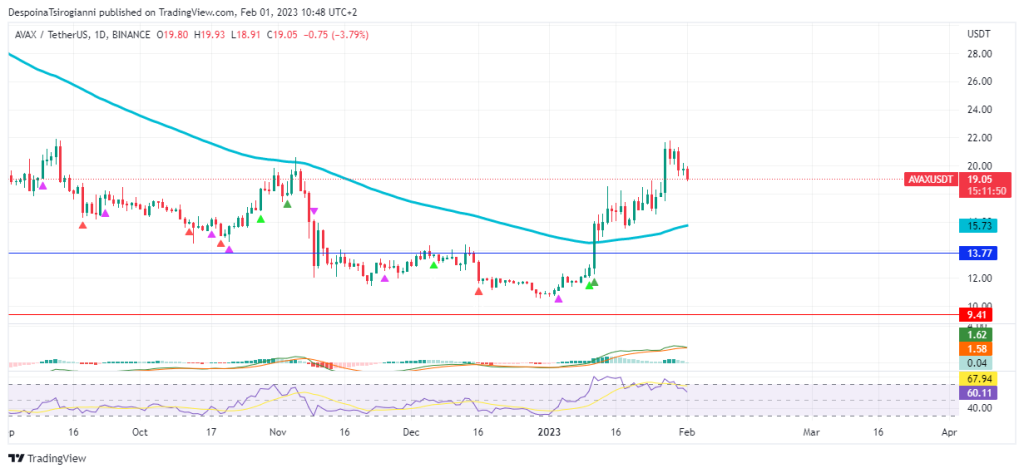
Task: Click the blue 13.77 horizontal line price tag
Action: pyautogui.click(x=974, y=254)
